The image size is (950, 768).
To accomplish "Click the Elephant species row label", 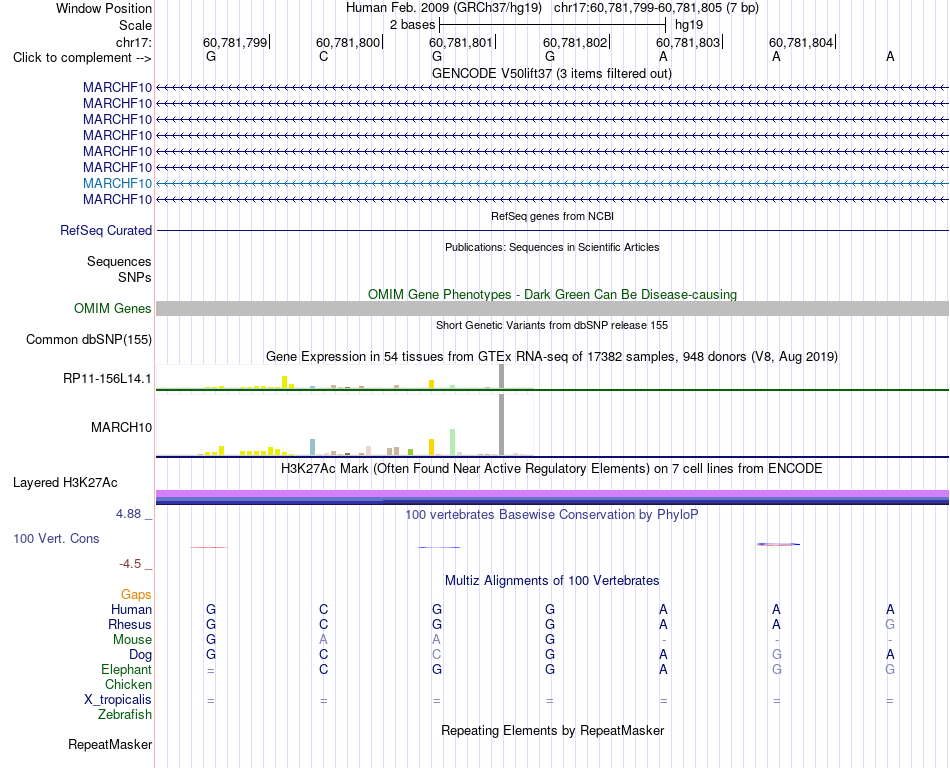I will (127, 669).
